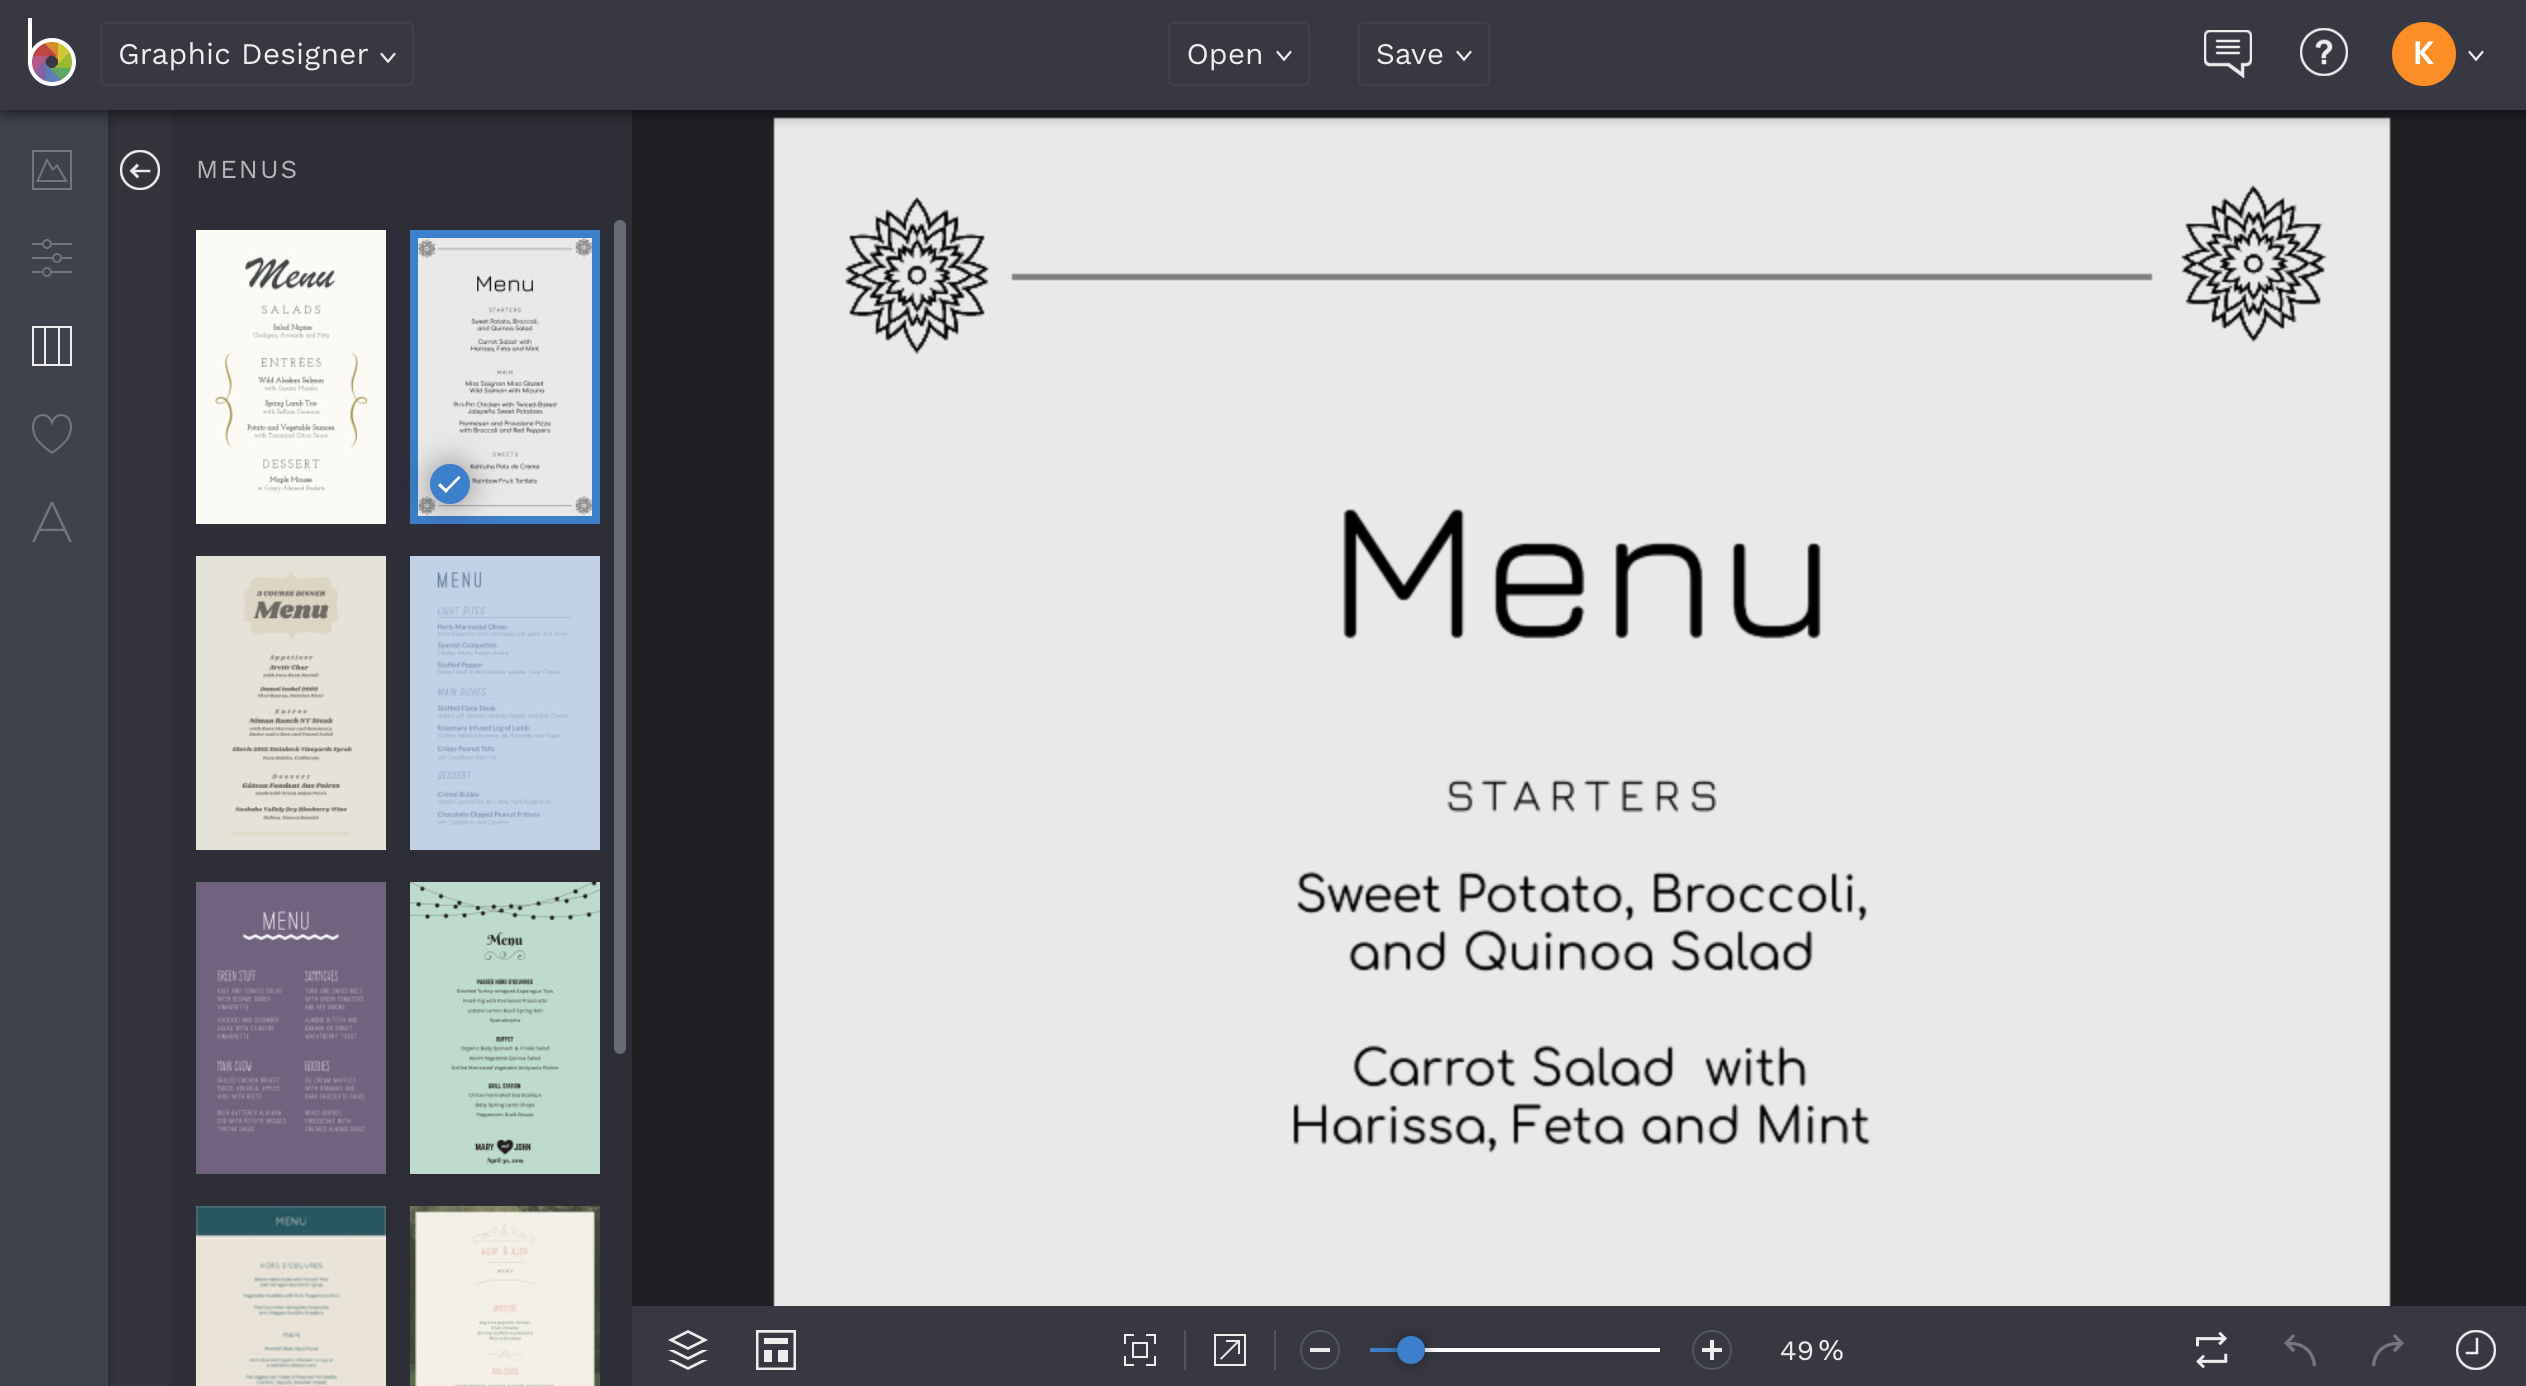Select the horizontal line on canvas
Viewport: 2526px width, 1386px height.
(x=1582, y=276)
